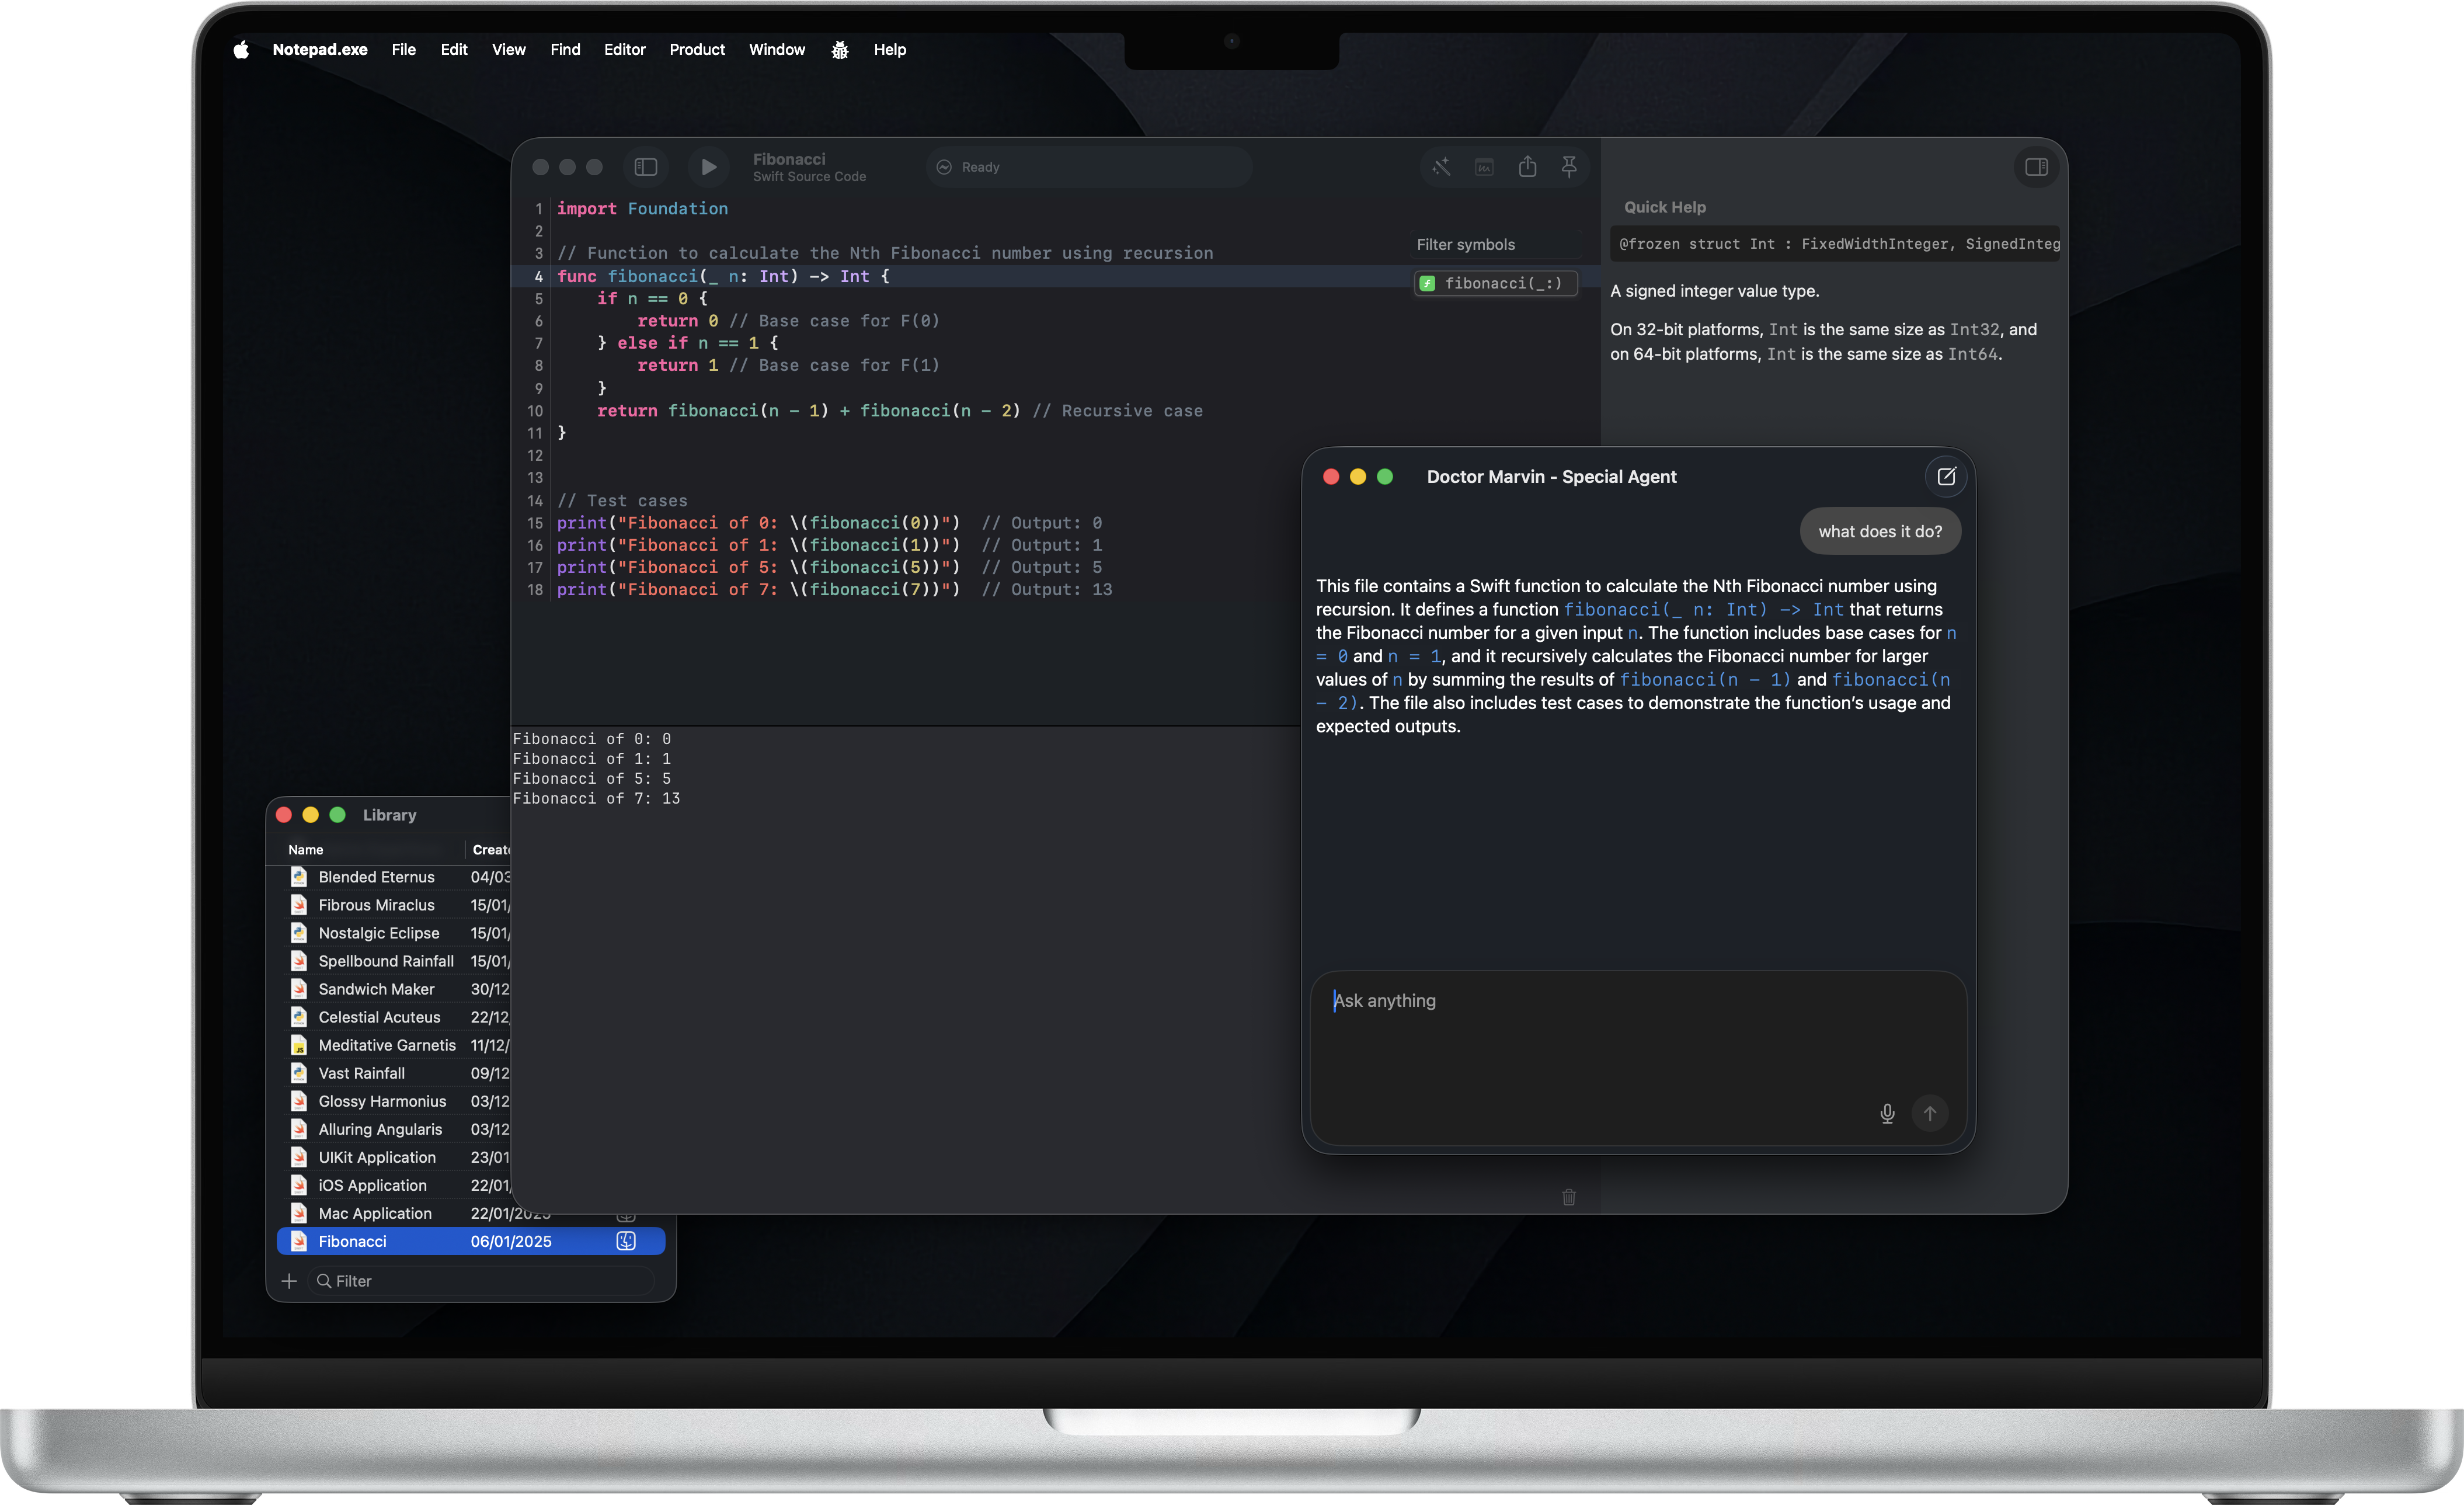Click Finder-face icon on Fibonacci row
This screenshot has width=2464, height=1505.
pos(626,1241)
